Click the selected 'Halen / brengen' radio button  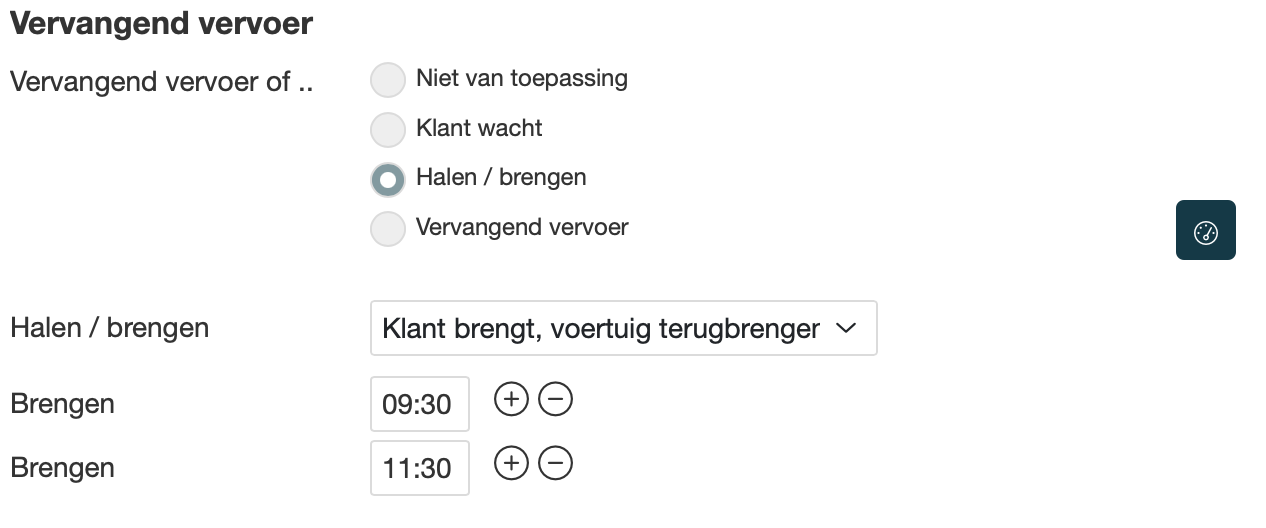[x=388, y=179]
